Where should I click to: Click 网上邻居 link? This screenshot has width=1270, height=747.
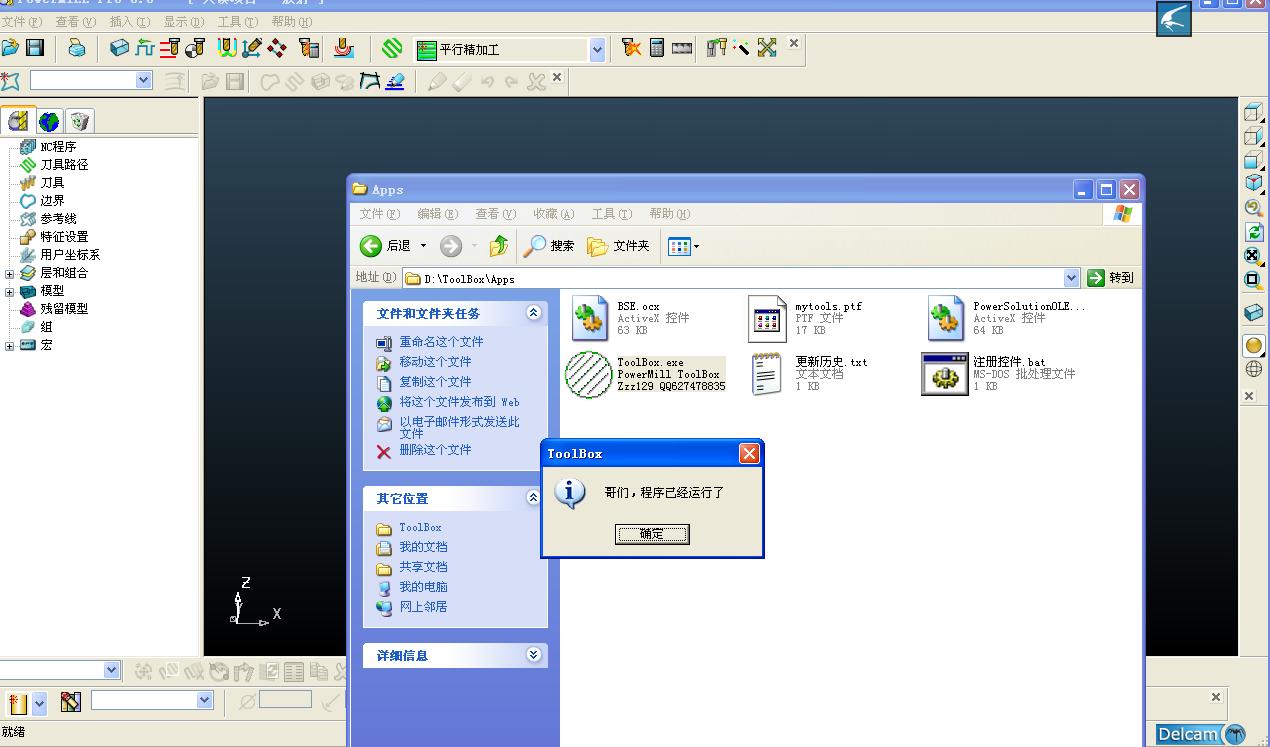(423, 607)
